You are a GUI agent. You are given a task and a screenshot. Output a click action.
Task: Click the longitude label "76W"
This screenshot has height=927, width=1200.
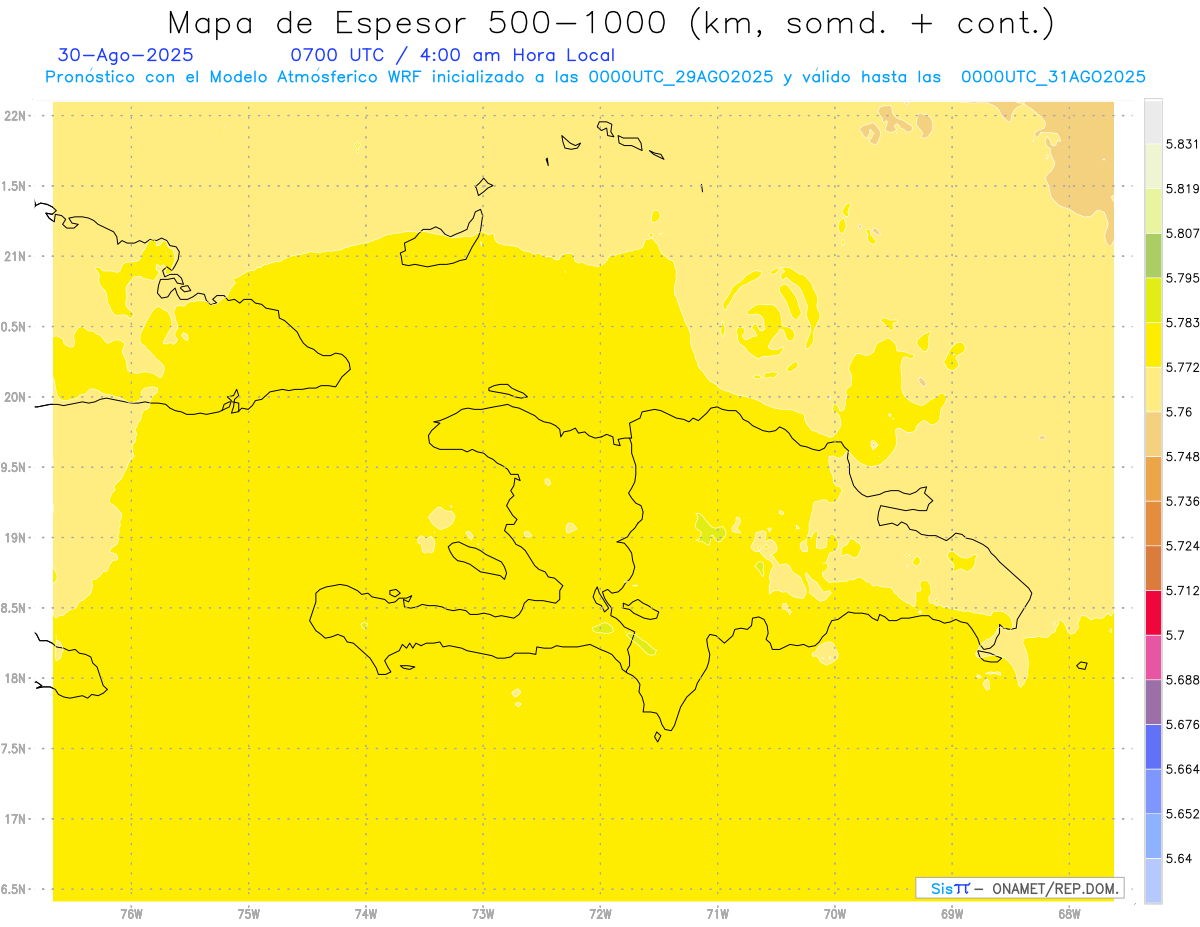click(x=131, y=914)
